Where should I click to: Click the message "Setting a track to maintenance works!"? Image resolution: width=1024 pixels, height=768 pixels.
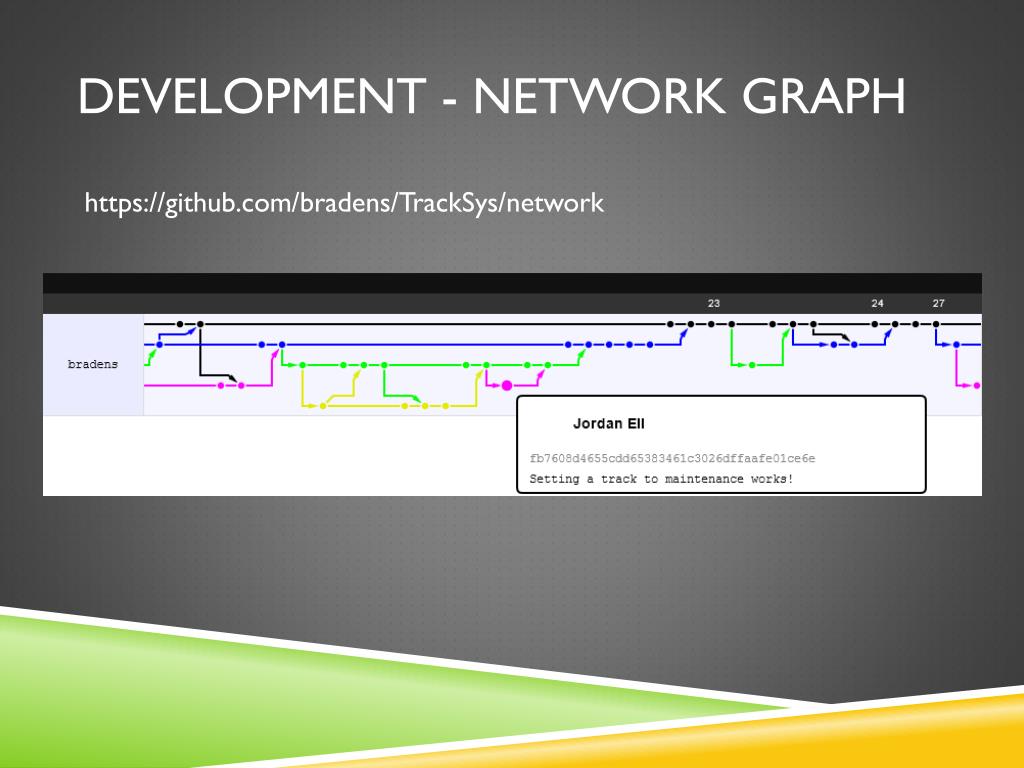(x=661, y=479)
